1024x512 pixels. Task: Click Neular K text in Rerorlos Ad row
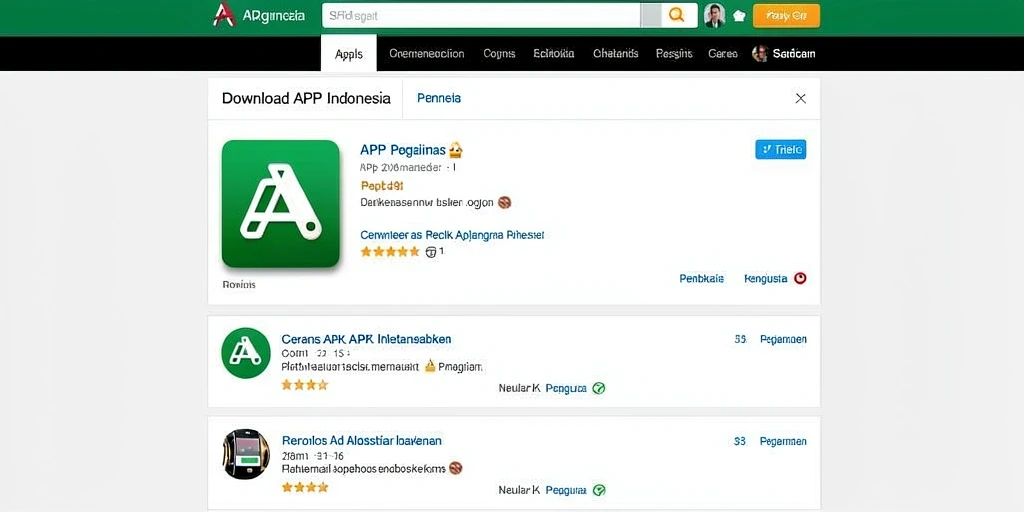519,490
